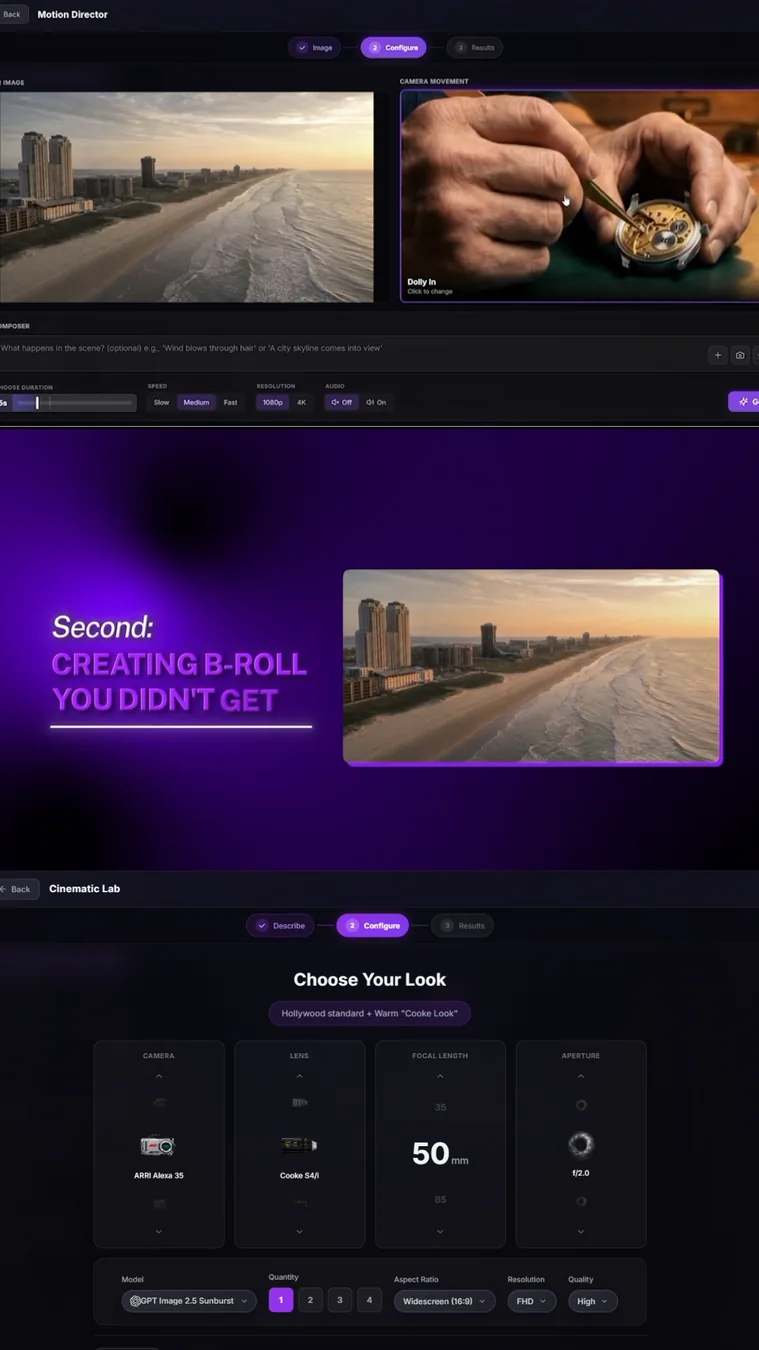Image resolution: width=759 pixels, height=1350 pixels.
Task: Pick the dimmed camera above ARRI Alexa 35
Action: click(x=159, y=1102)
